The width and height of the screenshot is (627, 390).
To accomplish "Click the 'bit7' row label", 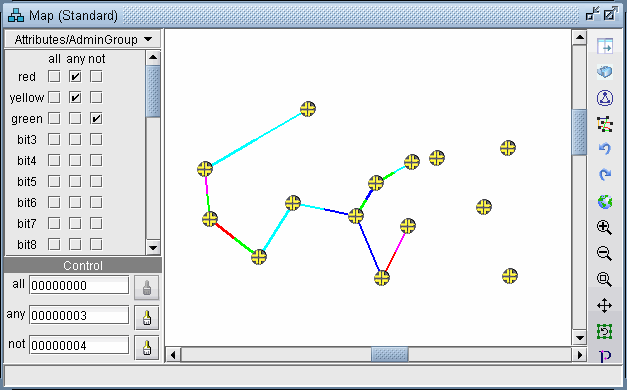I will (27, 223).
